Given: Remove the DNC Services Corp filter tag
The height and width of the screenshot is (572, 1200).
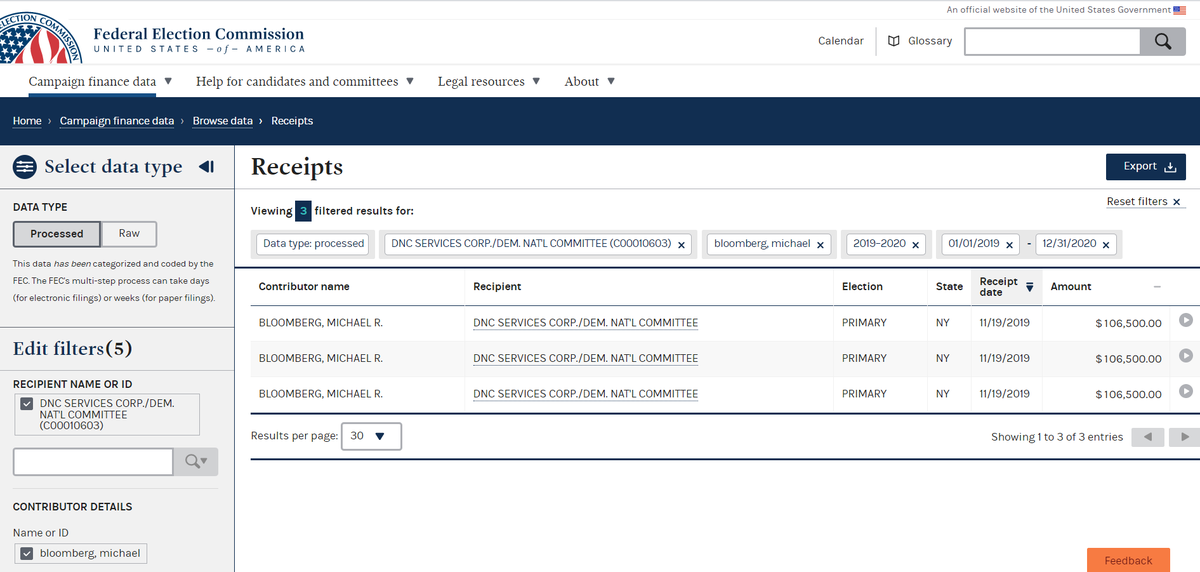Looking at the screenshot, I should 682,245.
